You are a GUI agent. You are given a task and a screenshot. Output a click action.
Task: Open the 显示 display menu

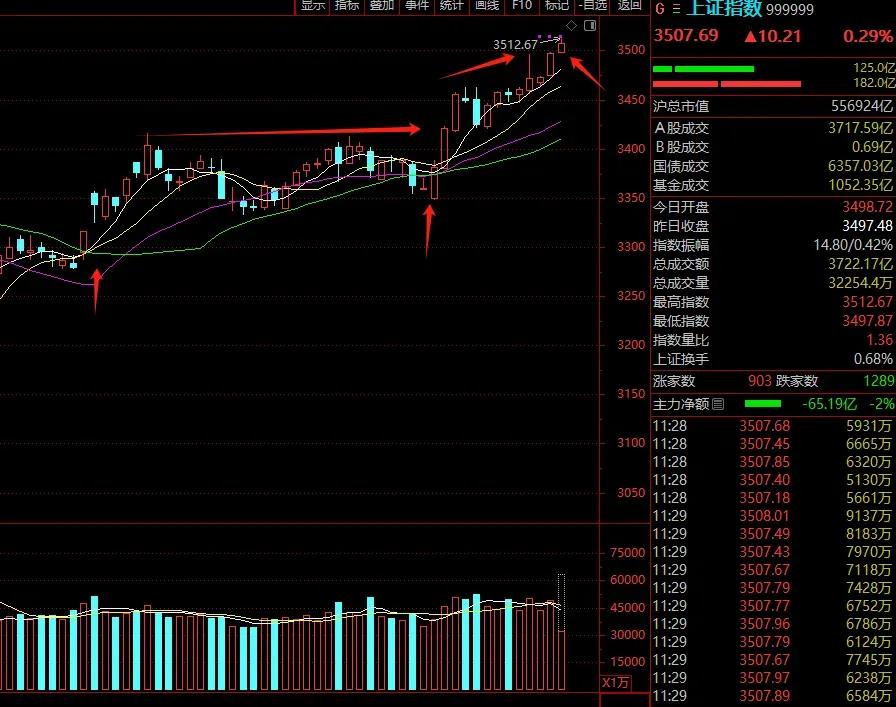(x=313, y=6)
